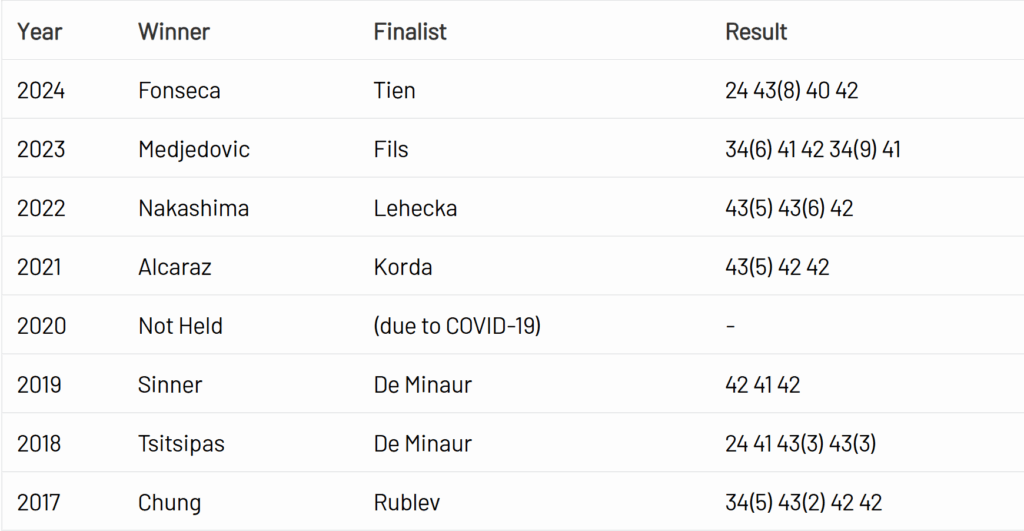Click De Minaur in the 2018 row
The image size is (1024, 531).
coord(423,444)
